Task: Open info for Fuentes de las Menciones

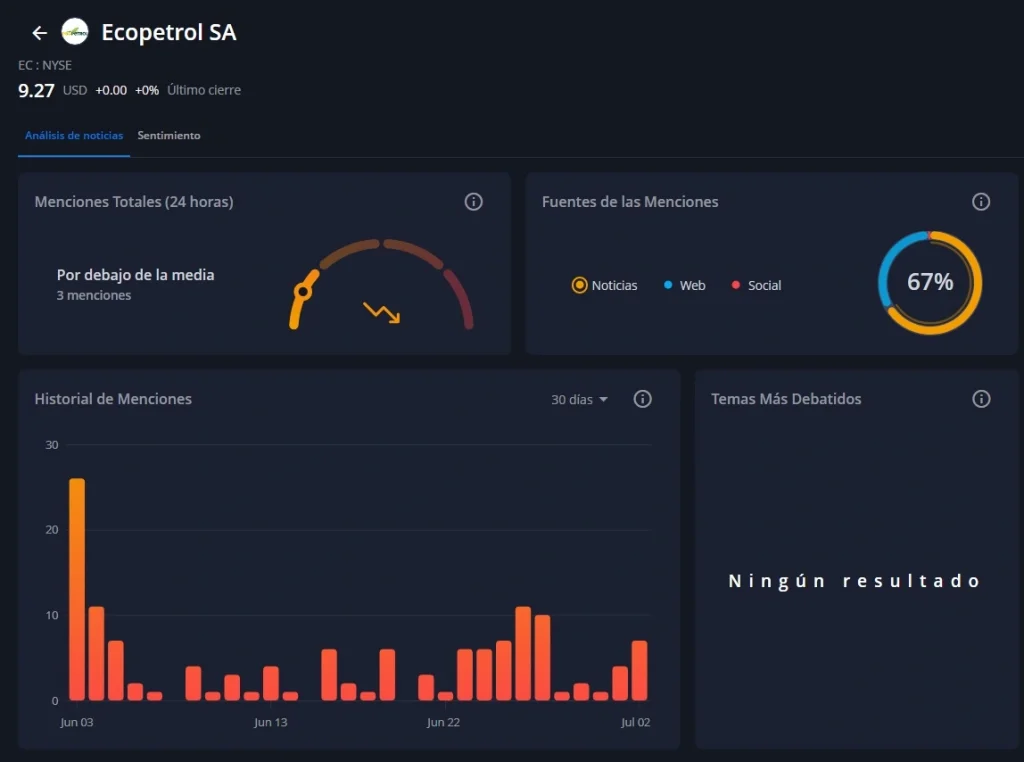Action: [x=981, y=202]
